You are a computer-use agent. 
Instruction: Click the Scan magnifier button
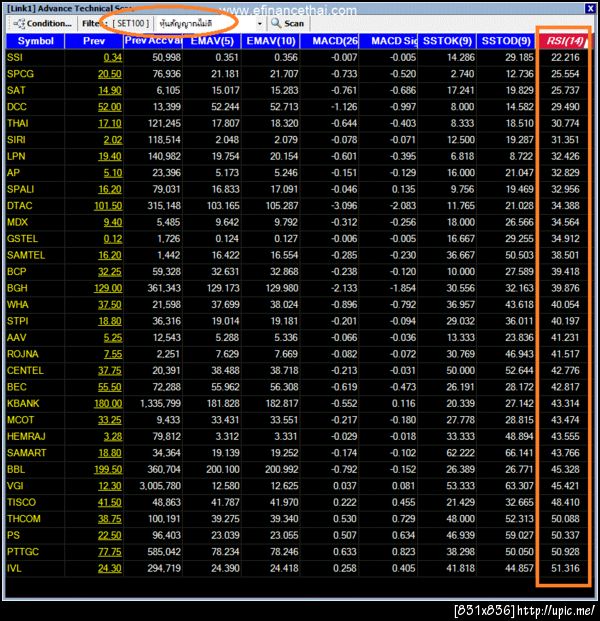(x=288, y=24)
